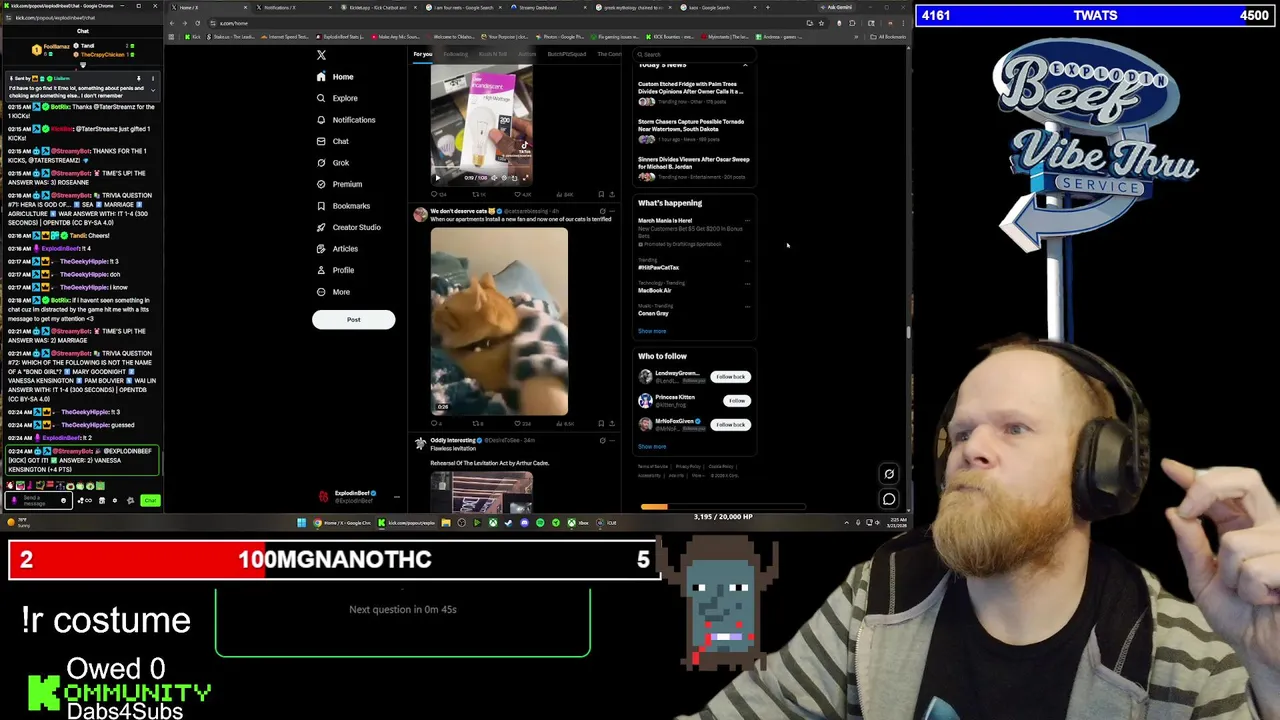The image size is (1280, 720).
Task: Open Sinners Divides Viewers news story
Action: 693,168
